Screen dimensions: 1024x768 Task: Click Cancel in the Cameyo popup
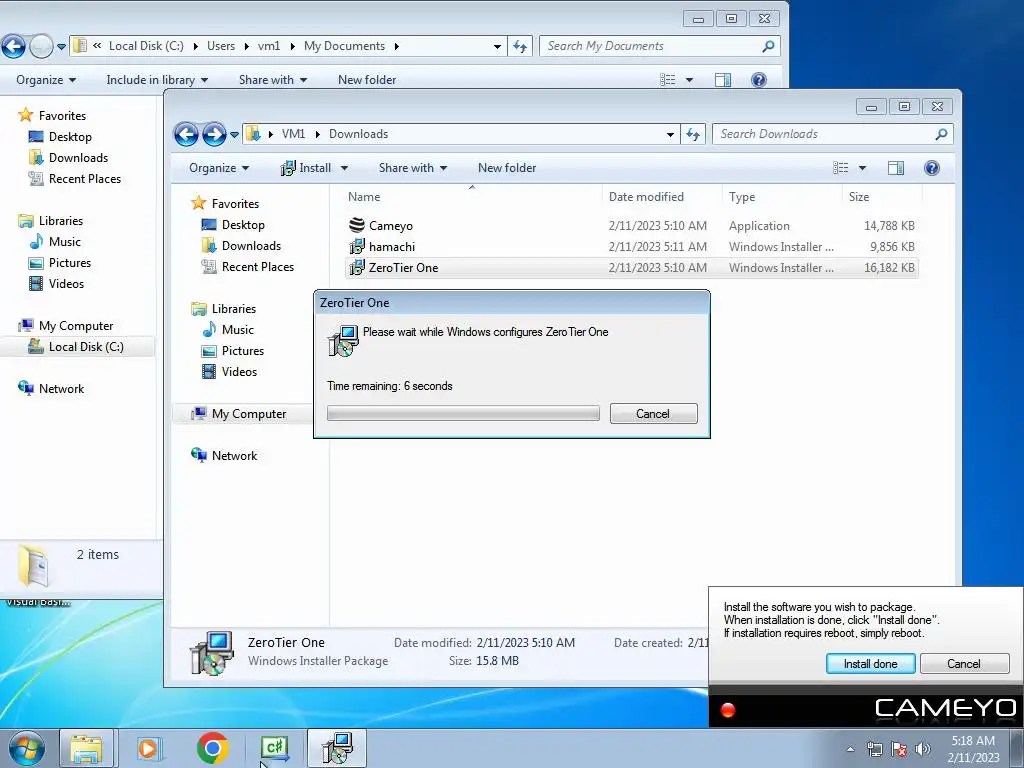tap(964, 664)
